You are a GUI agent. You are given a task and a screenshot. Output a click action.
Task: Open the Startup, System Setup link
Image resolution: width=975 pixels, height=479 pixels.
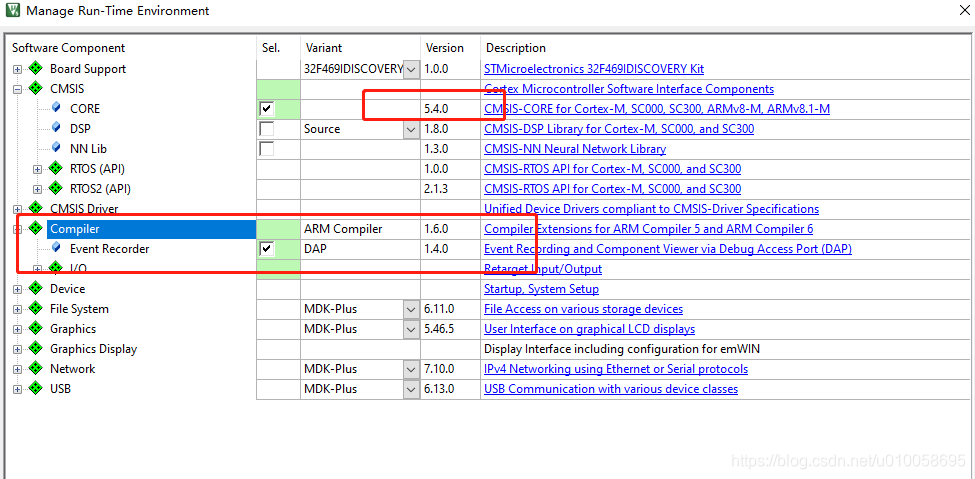click(542, 289)
